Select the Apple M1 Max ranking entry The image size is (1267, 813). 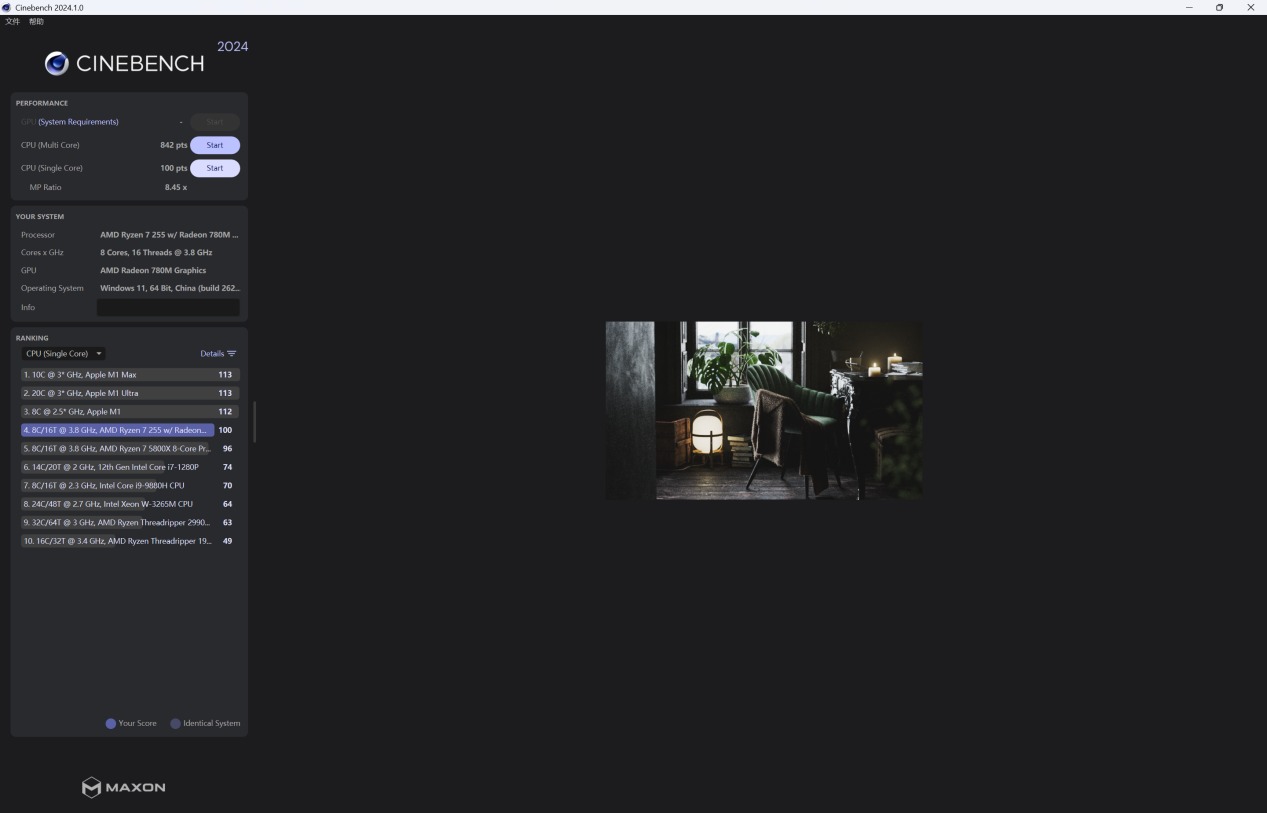pyautogui.click(x=130, y=375)
